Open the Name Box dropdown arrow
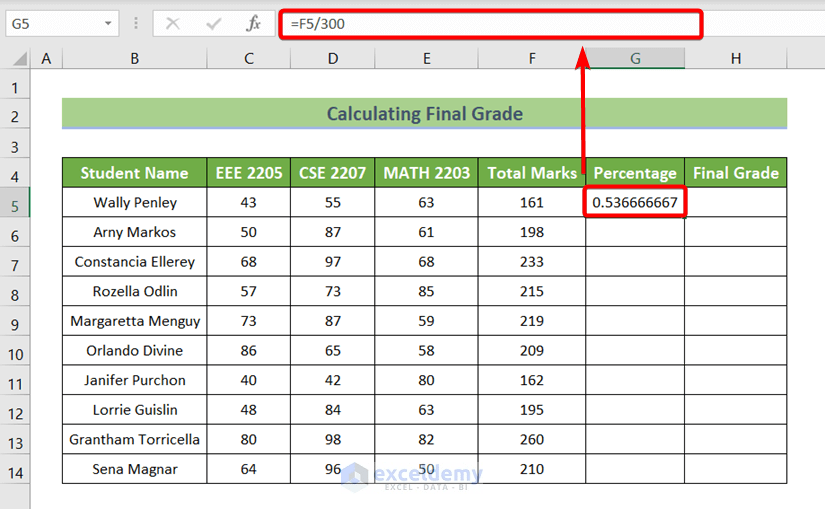The image size is (825, 509). tap(108, 24)
